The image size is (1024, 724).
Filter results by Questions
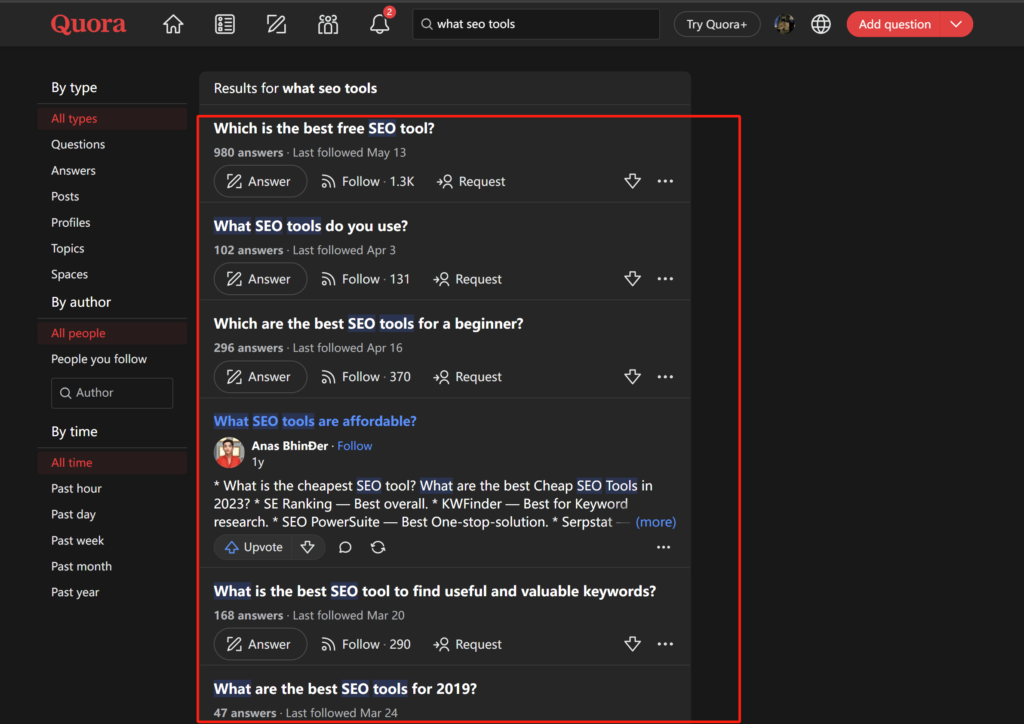[x=78, y=144]
